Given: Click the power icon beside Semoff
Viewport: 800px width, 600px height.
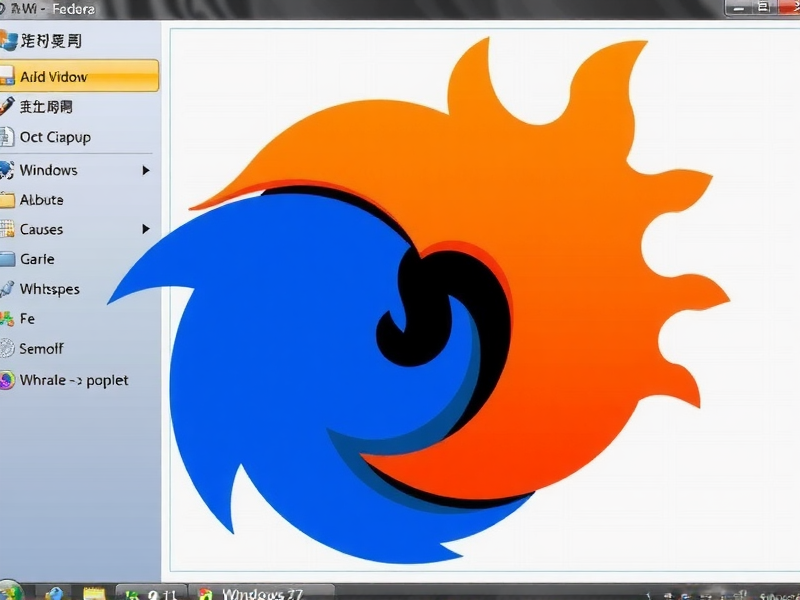Looking at the screenshot, I should click(10, 348).
